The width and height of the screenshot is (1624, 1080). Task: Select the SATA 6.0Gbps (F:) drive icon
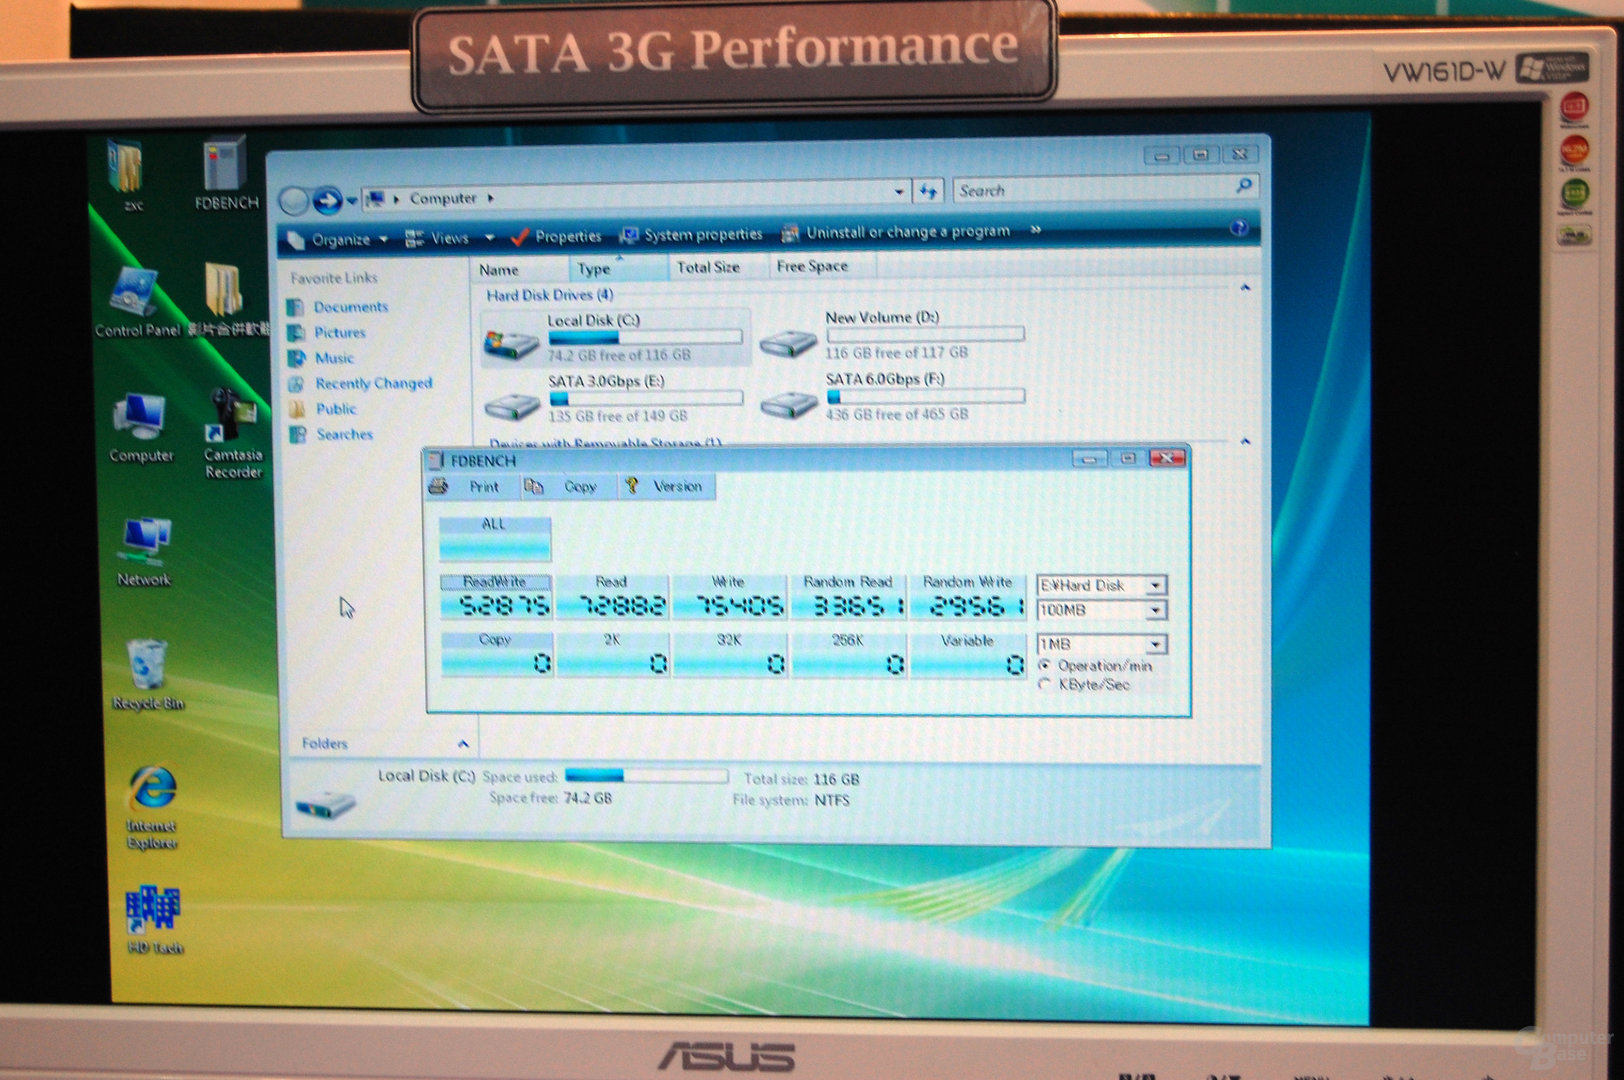pyautogui.click(x=789, y=403)
